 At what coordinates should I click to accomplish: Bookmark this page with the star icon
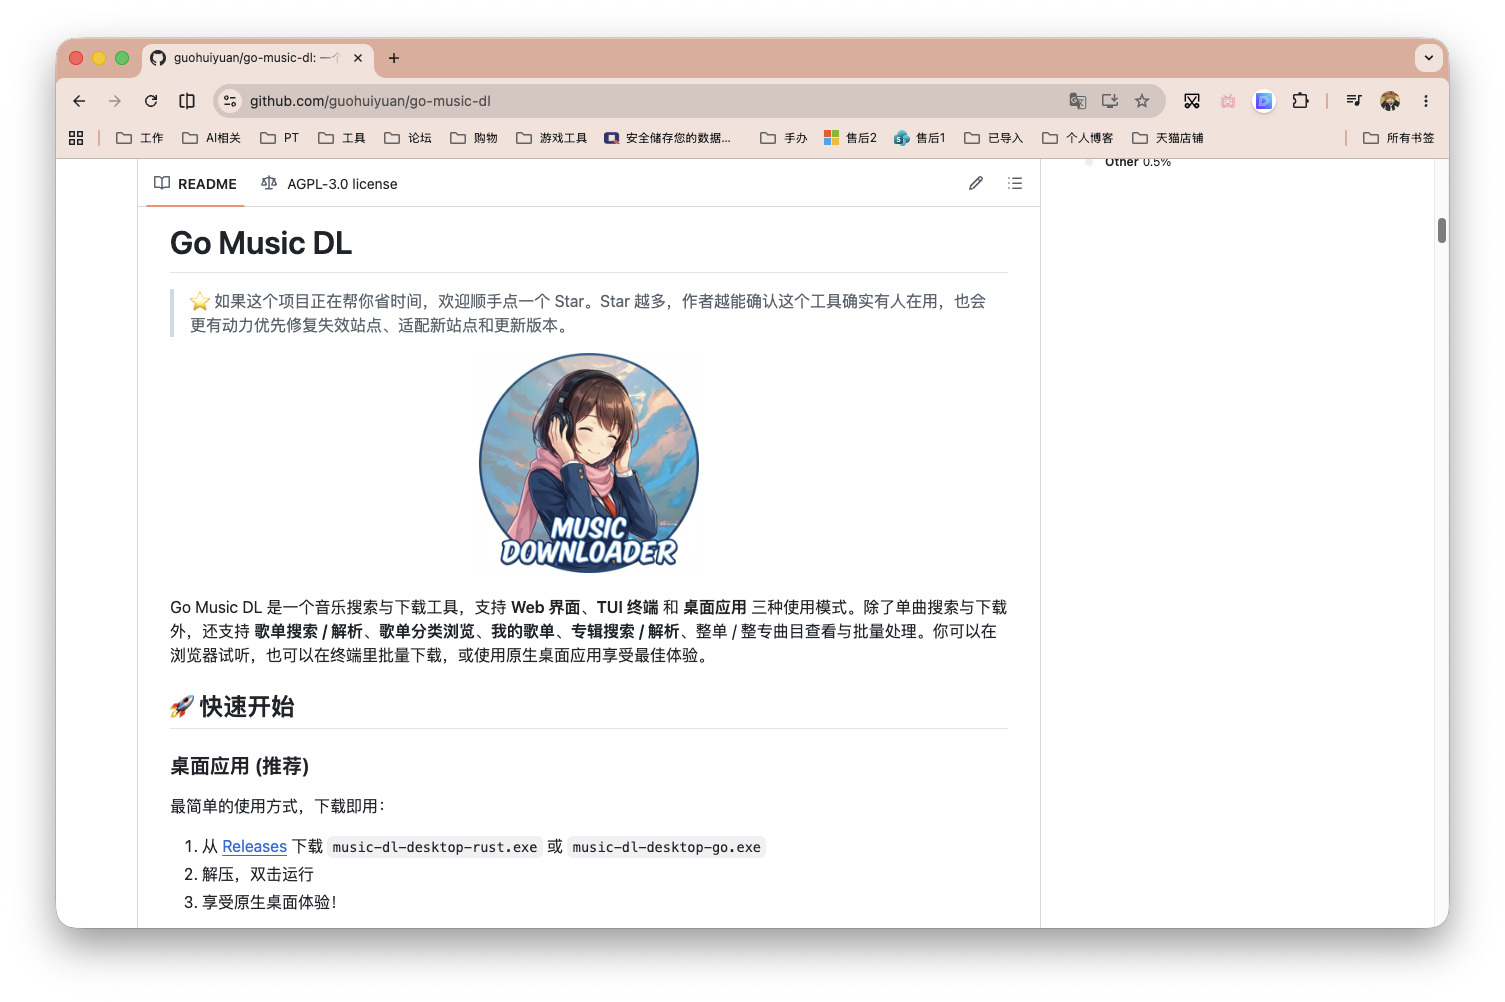point(1142,101)
